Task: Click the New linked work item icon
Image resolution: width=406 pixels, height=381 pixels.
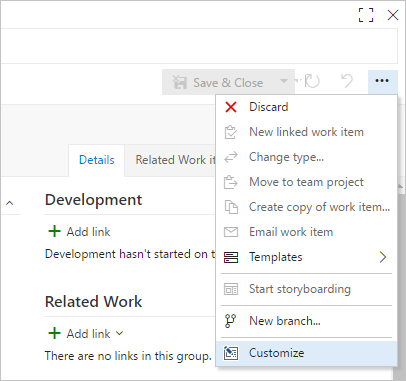Action: pyautogui.click(x=231, y=132)
